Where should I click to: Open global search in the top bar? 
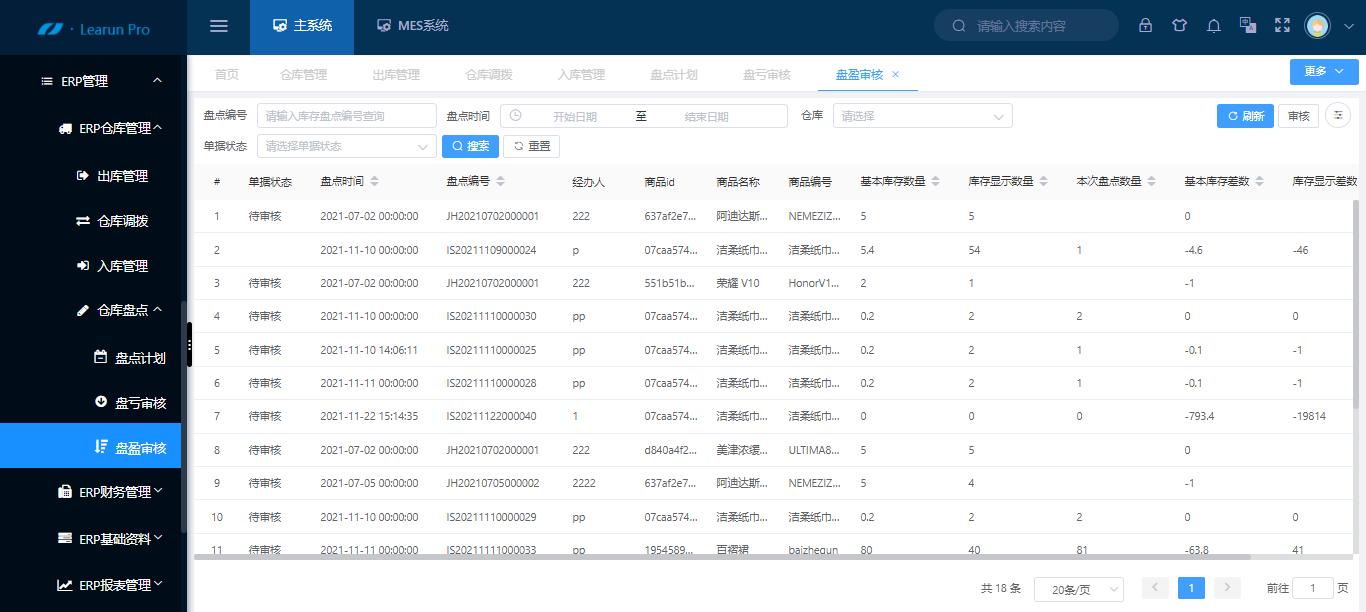[x=1026, y=26]
